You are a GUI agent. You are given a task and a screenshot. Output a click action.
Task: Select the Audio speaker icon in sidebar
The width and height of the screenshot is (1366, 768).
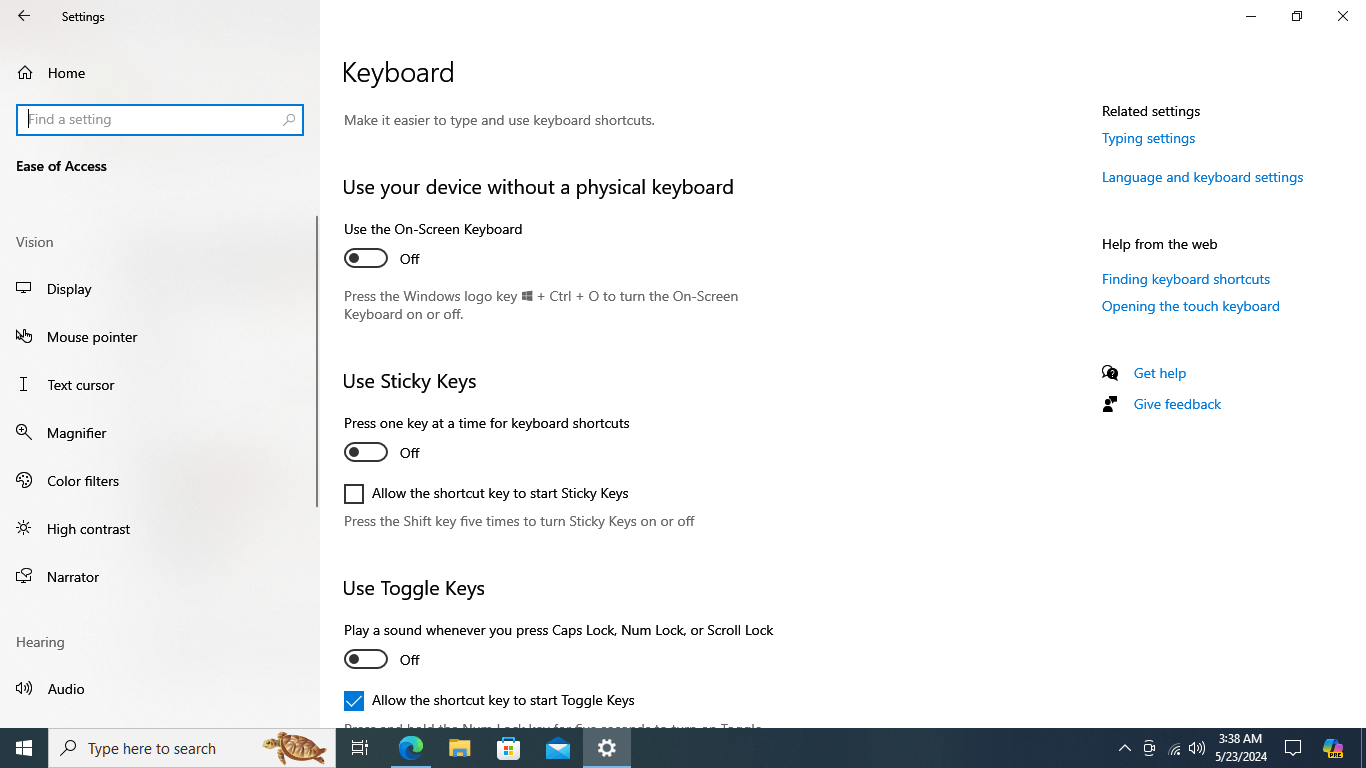point(24,689)
